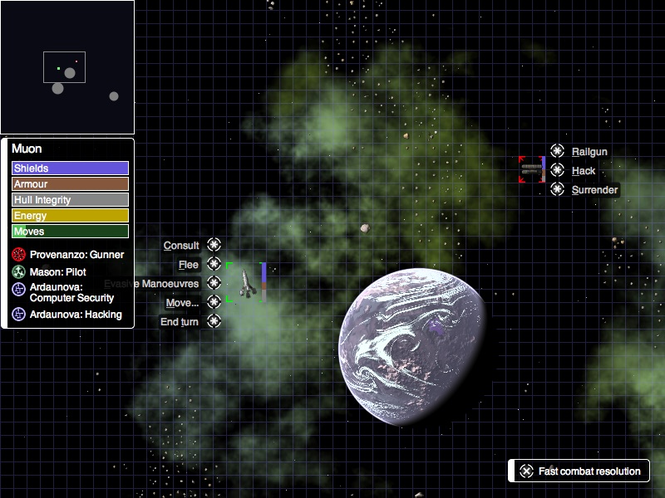Click the minimap in top-left corner
665x498 pixels.
click(x=67, y=67)
